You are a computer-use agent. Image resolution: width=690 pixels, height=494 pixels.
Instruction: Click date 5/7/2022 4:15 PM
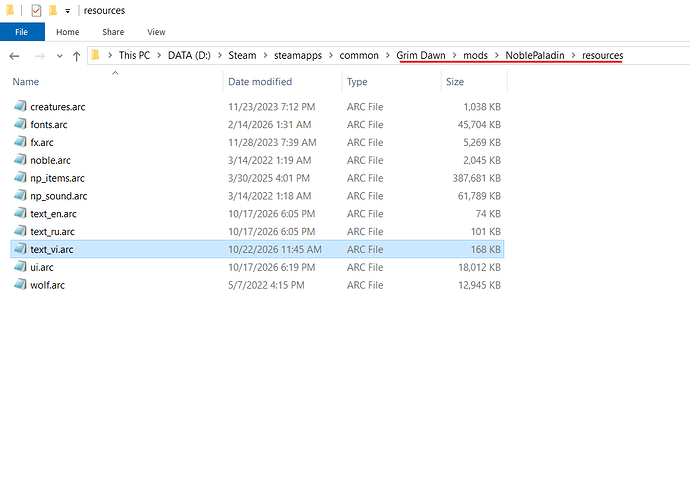tap(266, 285)
